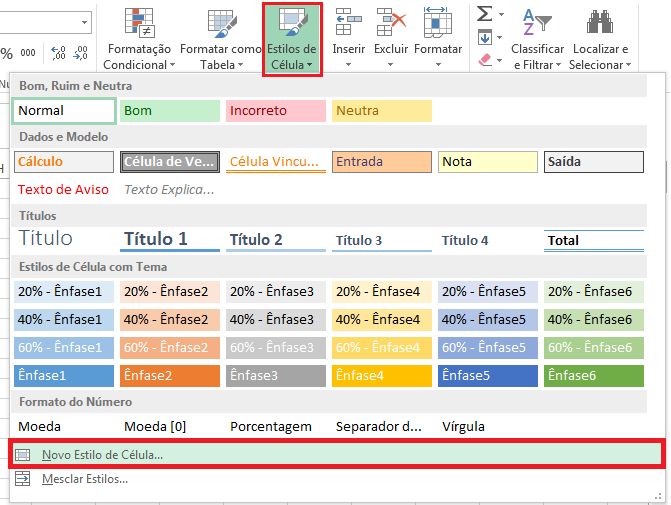Apply the Título 1 style
Image resolution: width=671 pixels, height=505 pixels.
pyautogui.click(x=170, y=240)
